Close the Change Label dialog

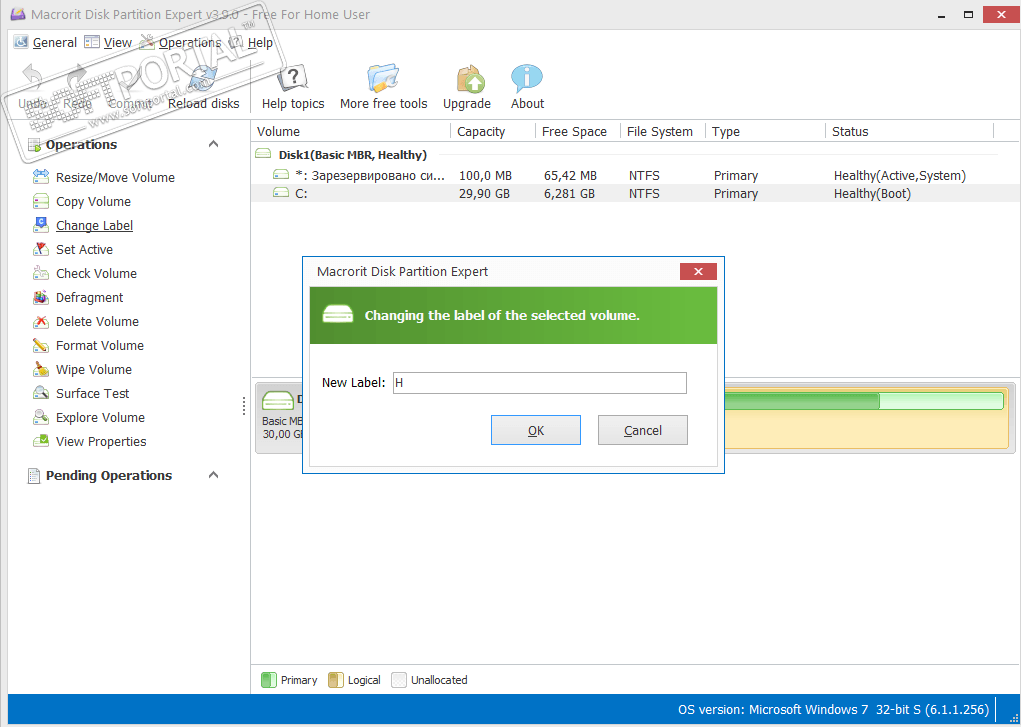[698, 272]
